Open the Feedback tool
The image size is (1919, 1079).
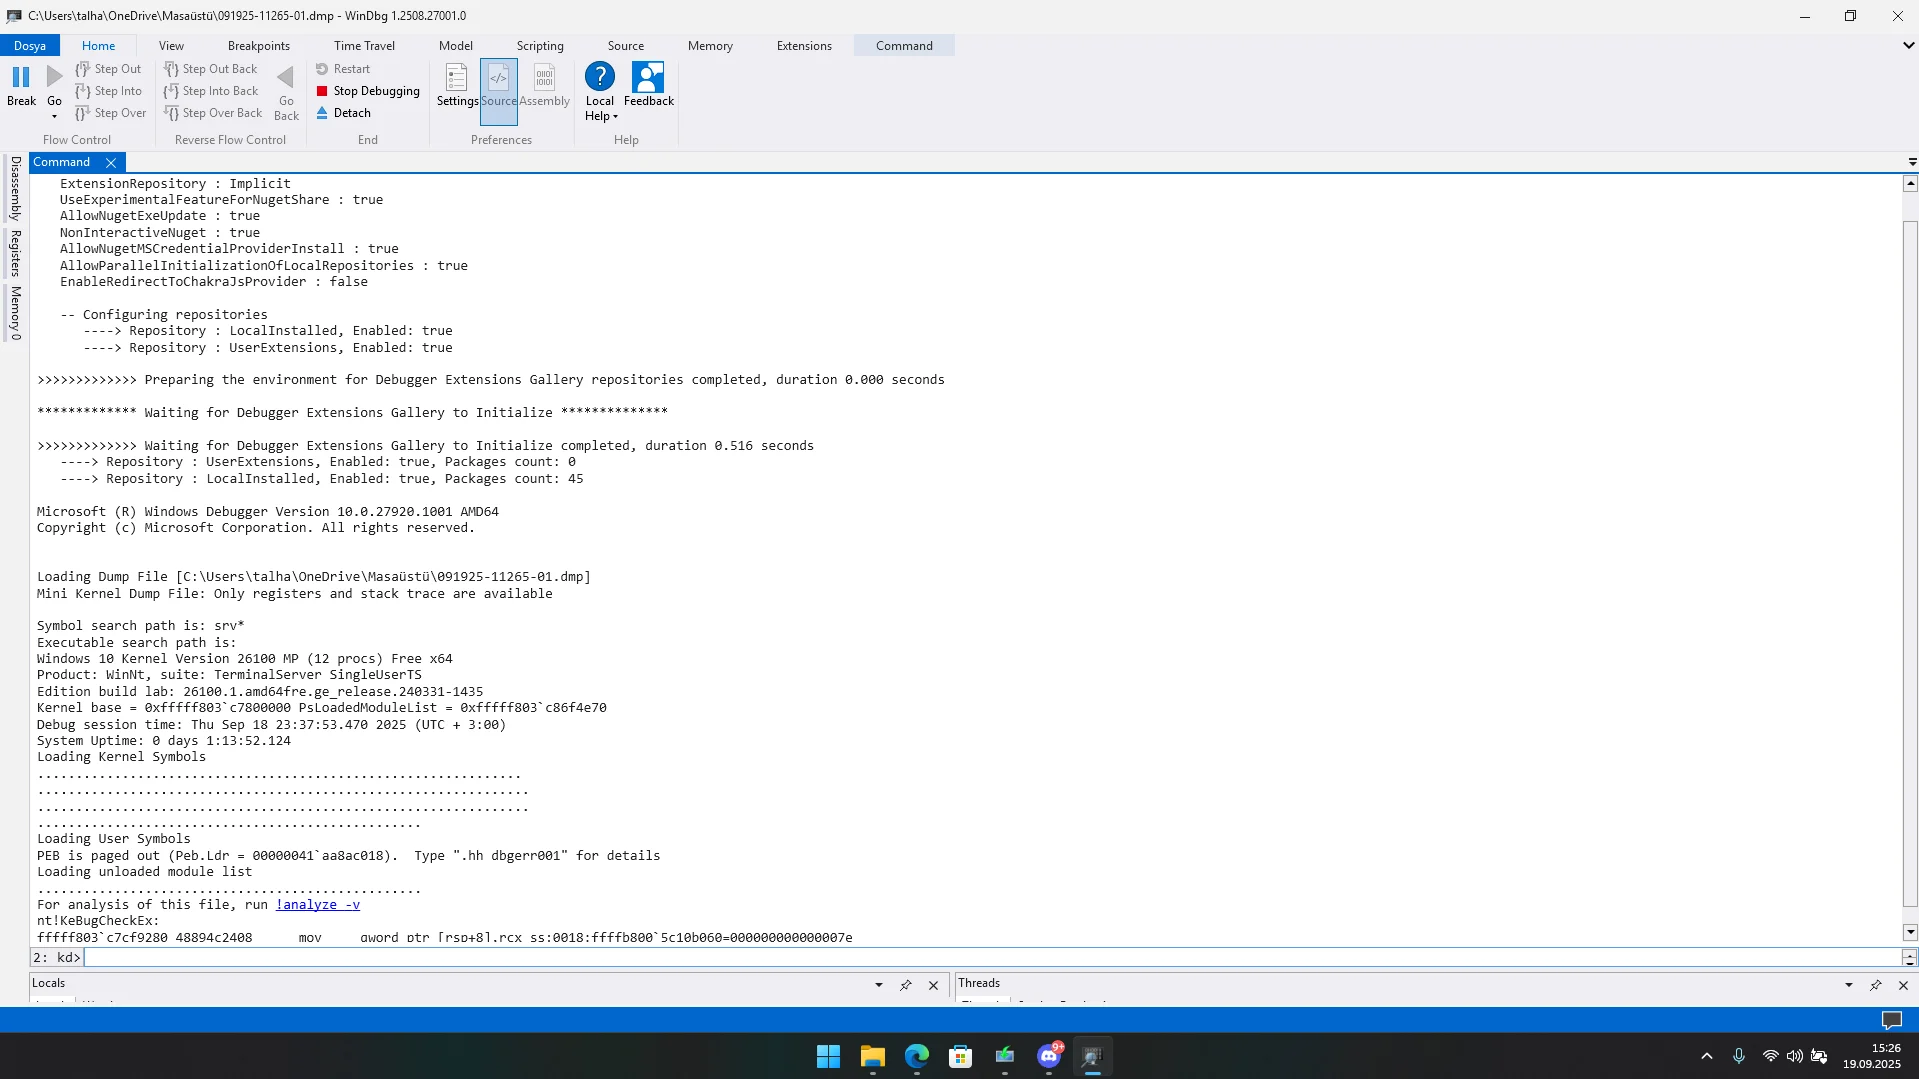(x=649, y=85)
